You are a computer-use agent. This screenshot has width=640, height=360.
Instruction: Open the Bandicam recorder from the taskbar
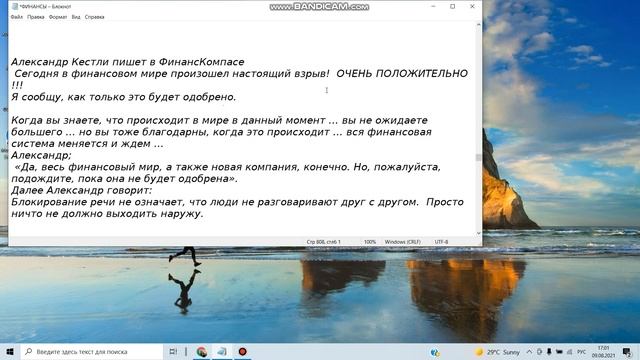point(242,352)
